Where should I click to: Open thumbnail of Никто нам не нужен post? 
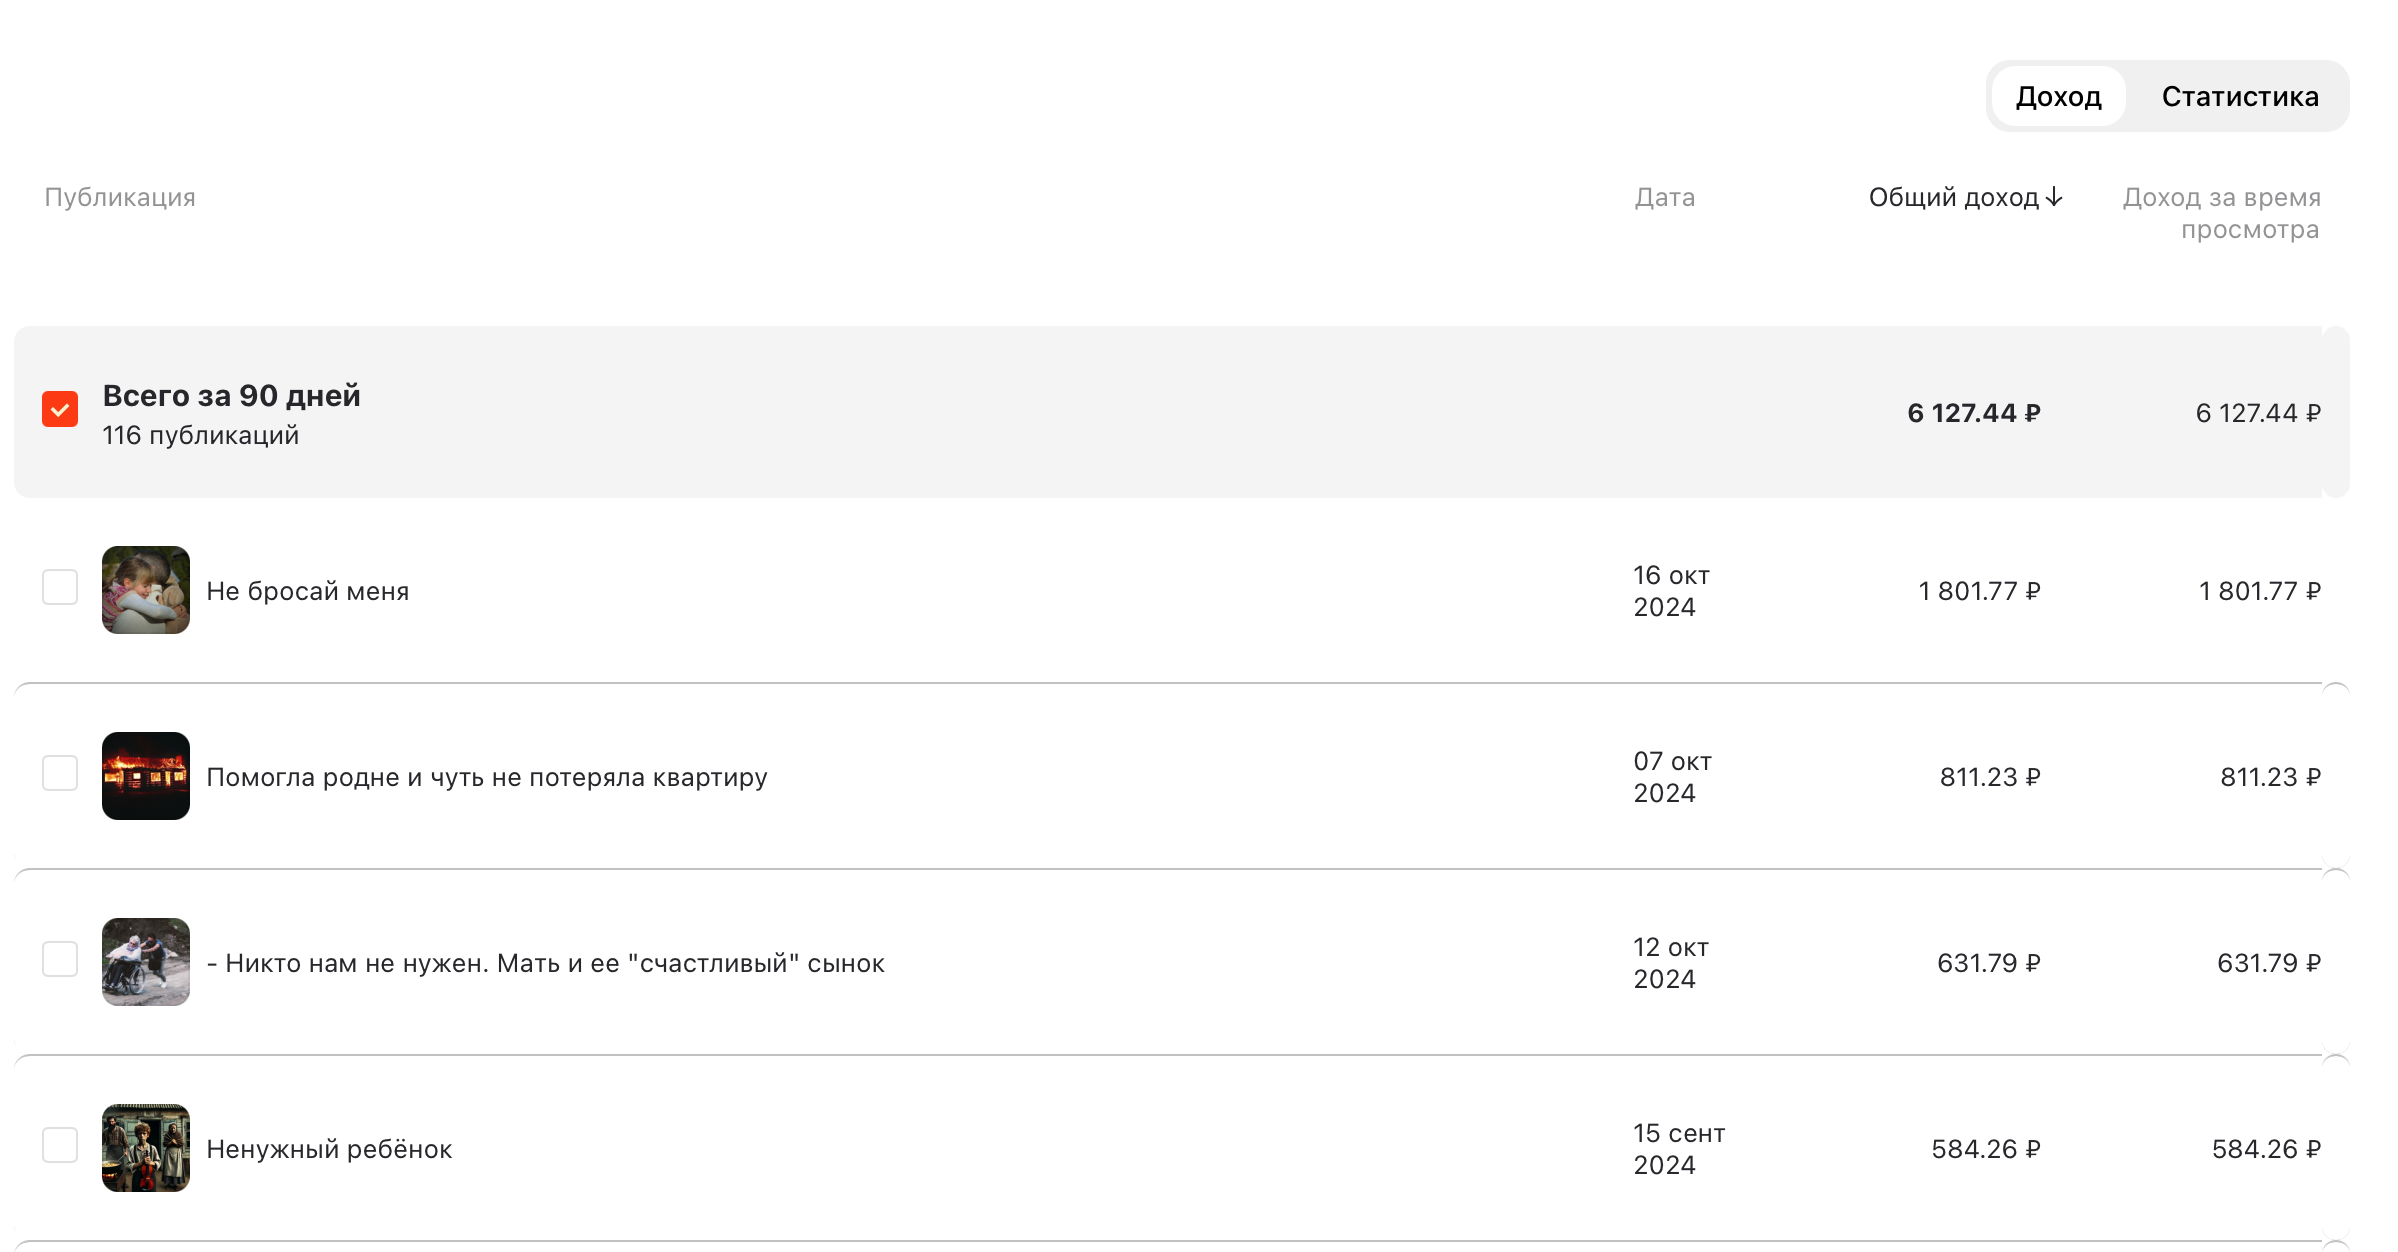[x=146, y=962]
